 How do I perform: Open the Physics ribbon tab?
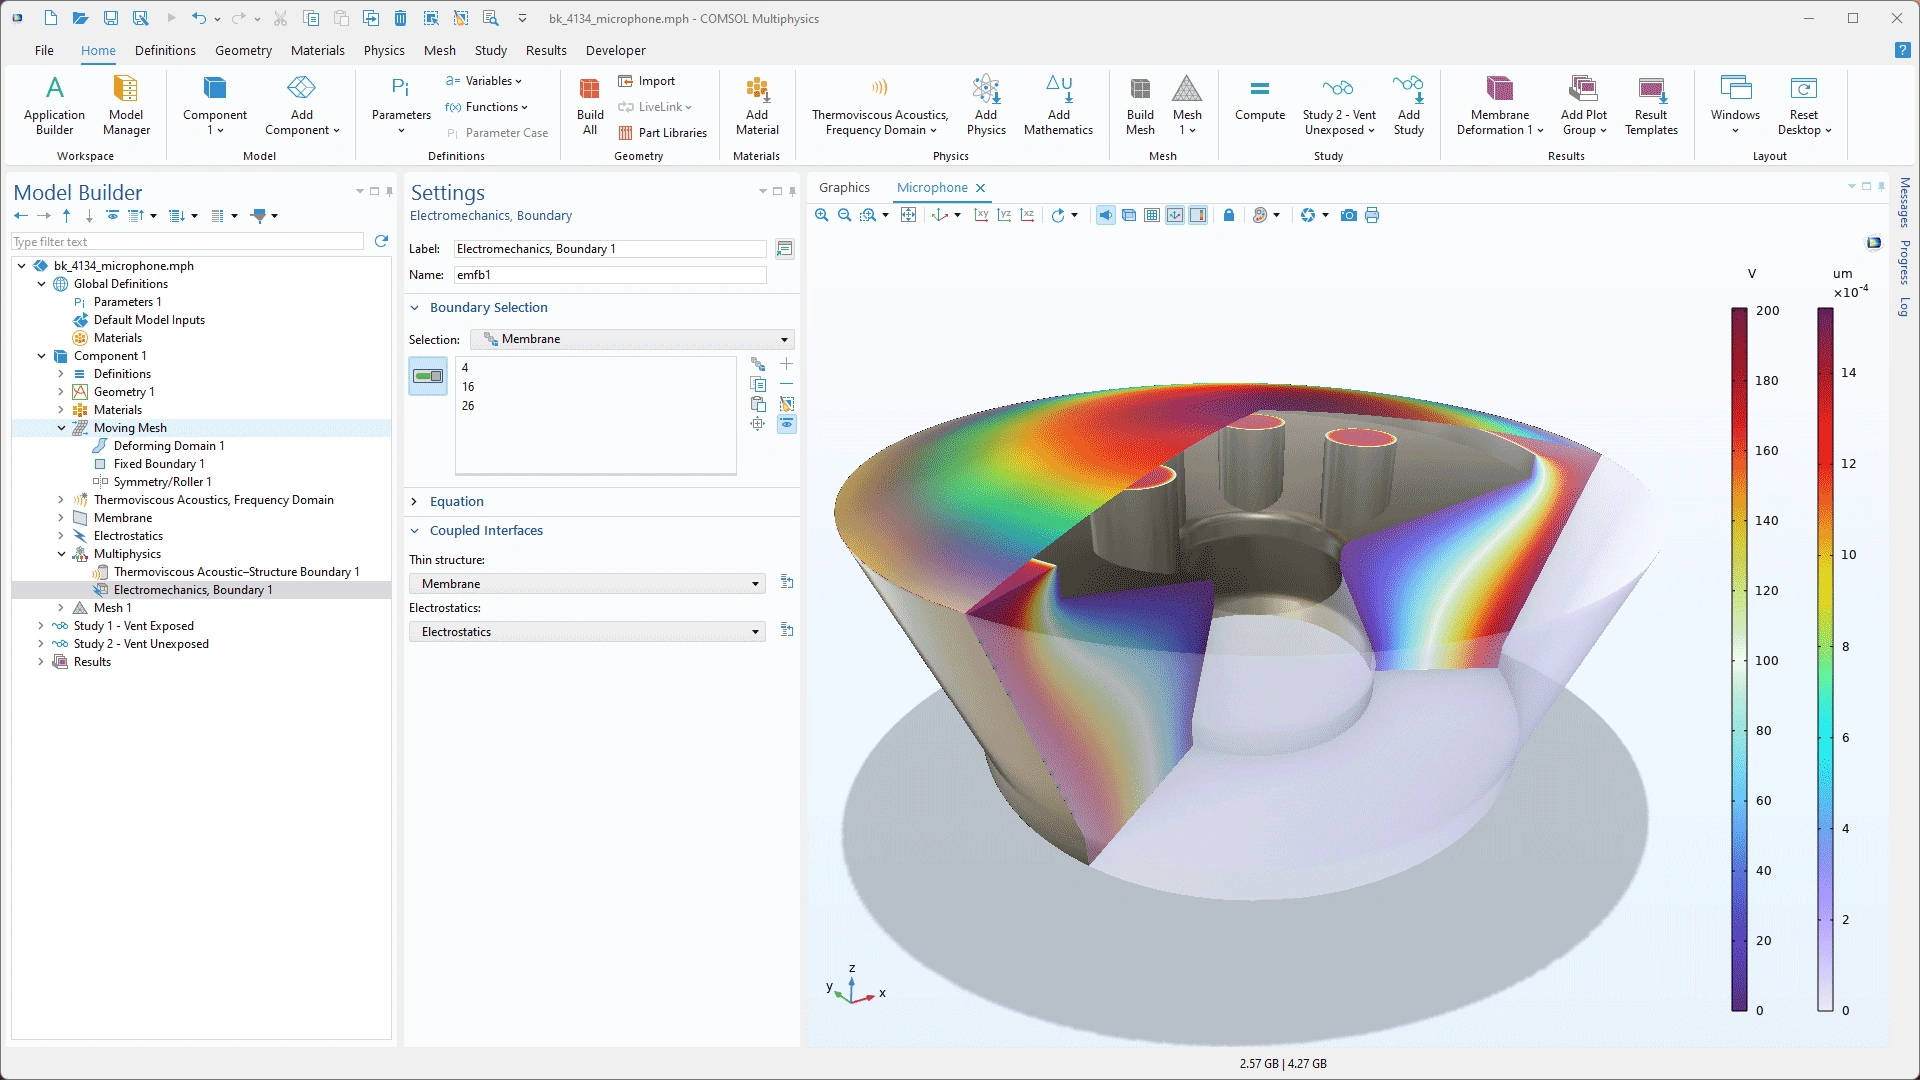[x=384, y=50]
